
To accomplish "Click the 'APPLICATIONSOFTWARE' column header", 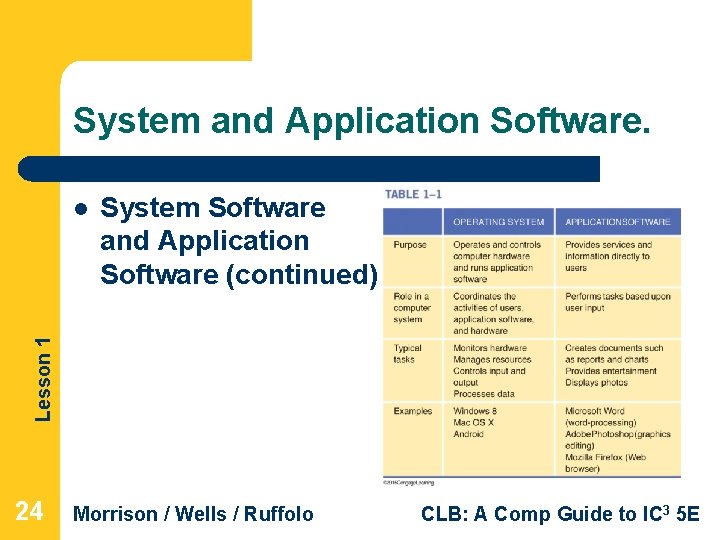I will tap(618, 222).
